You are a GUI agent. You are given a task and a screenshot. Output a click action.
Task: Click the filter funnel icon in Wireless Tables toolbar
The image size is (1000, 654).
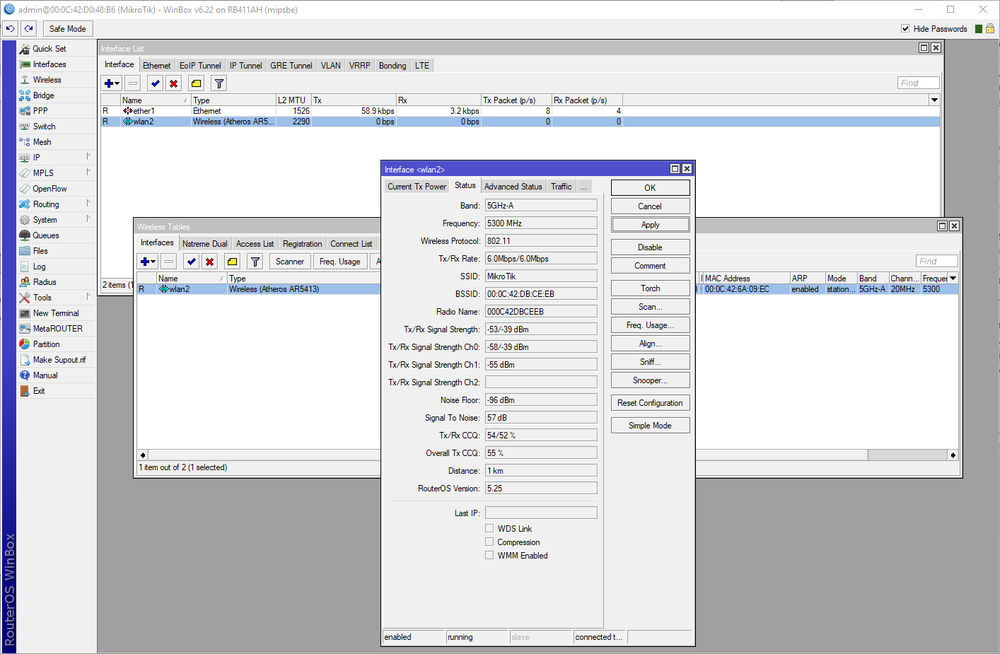(255, 262)
